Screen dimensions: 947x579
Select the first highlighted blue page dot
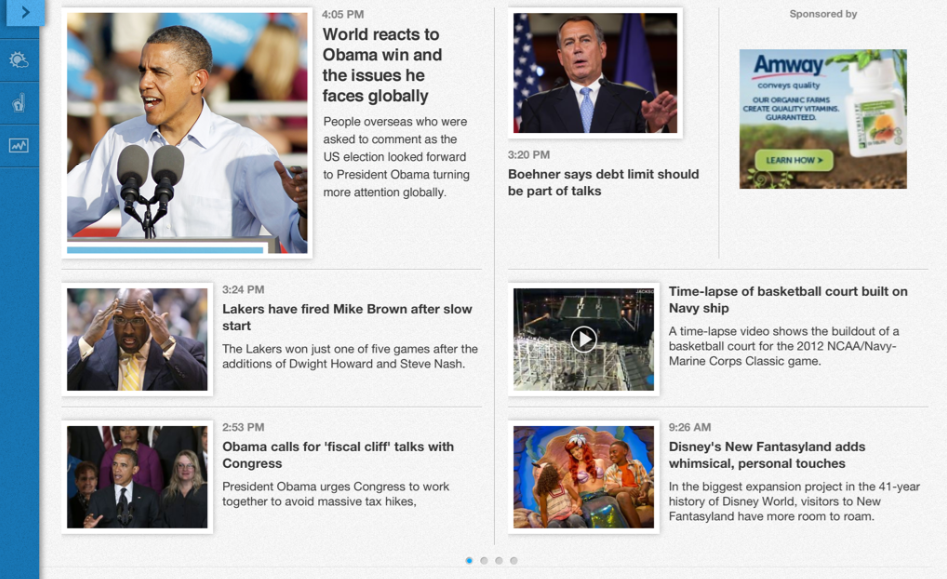point(469,561)
